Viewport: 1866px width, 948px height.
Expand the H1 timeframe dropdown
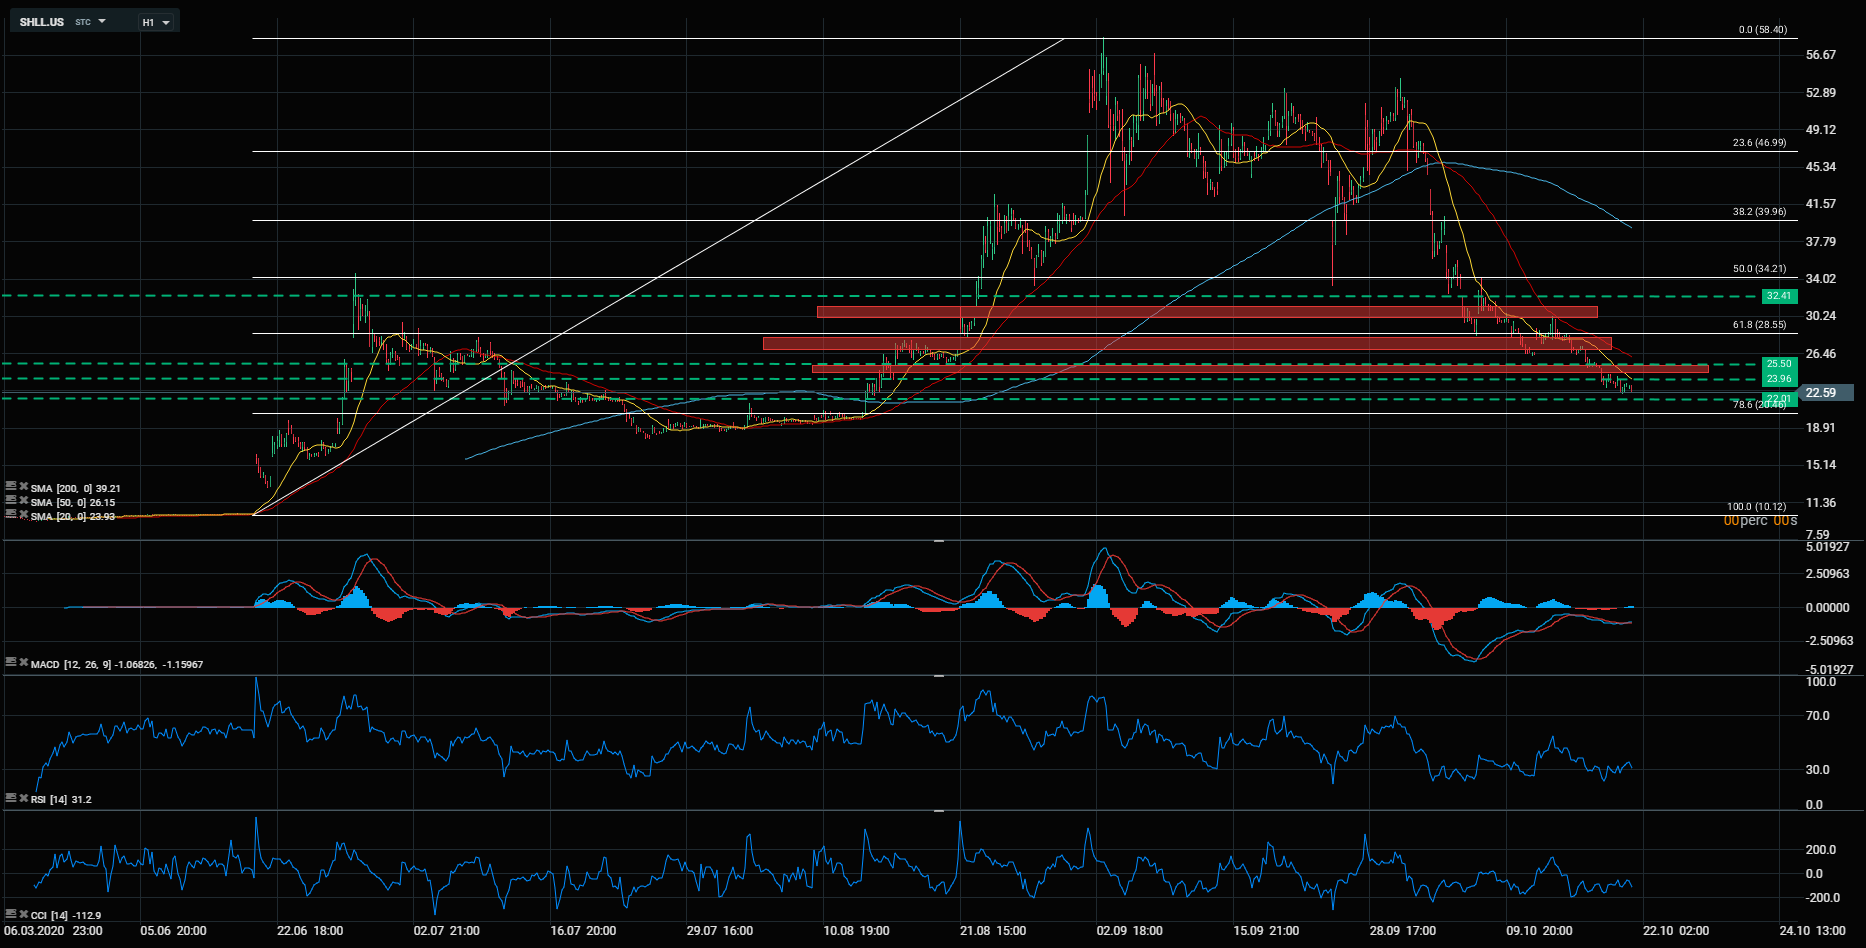pos(156,22)
